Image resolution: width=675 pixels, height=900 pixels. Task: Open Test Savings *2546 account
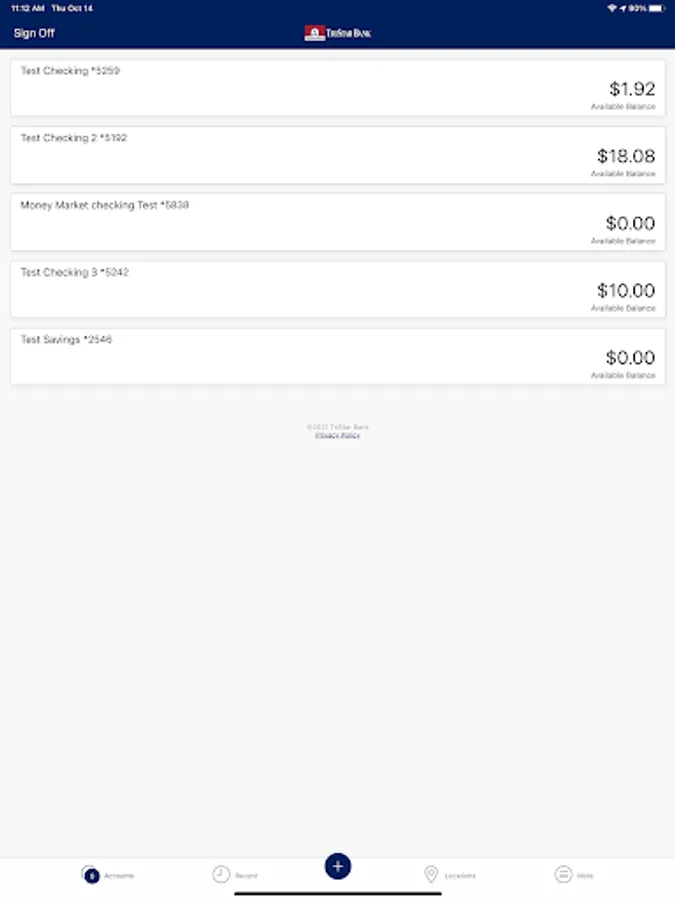(338, 356)
